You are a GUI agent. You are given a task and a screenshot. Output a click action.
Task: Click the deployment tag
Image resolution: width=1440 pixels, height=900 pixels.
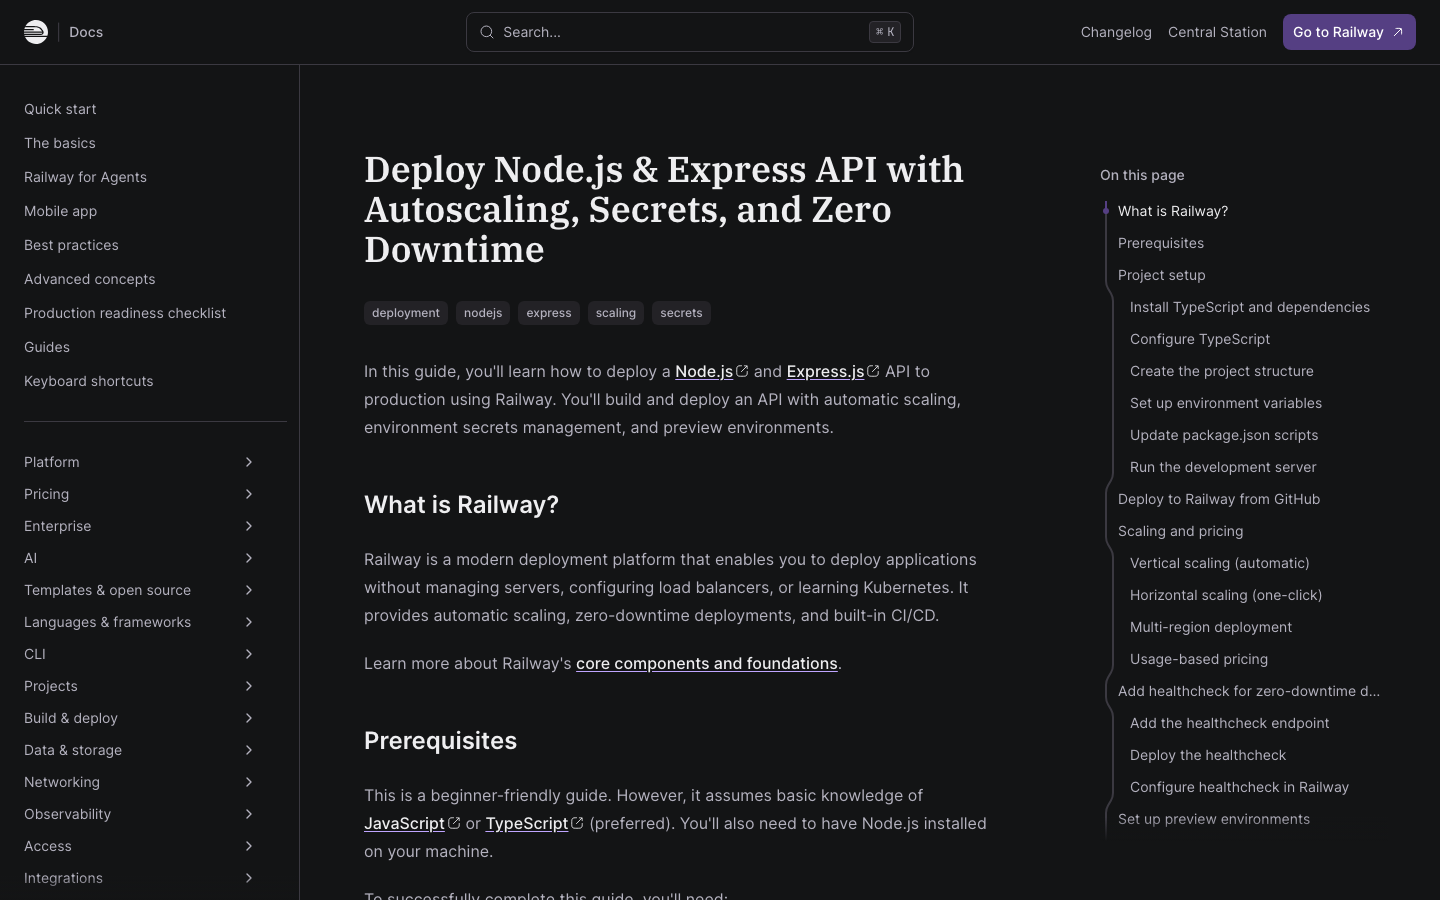click(406, 313)
